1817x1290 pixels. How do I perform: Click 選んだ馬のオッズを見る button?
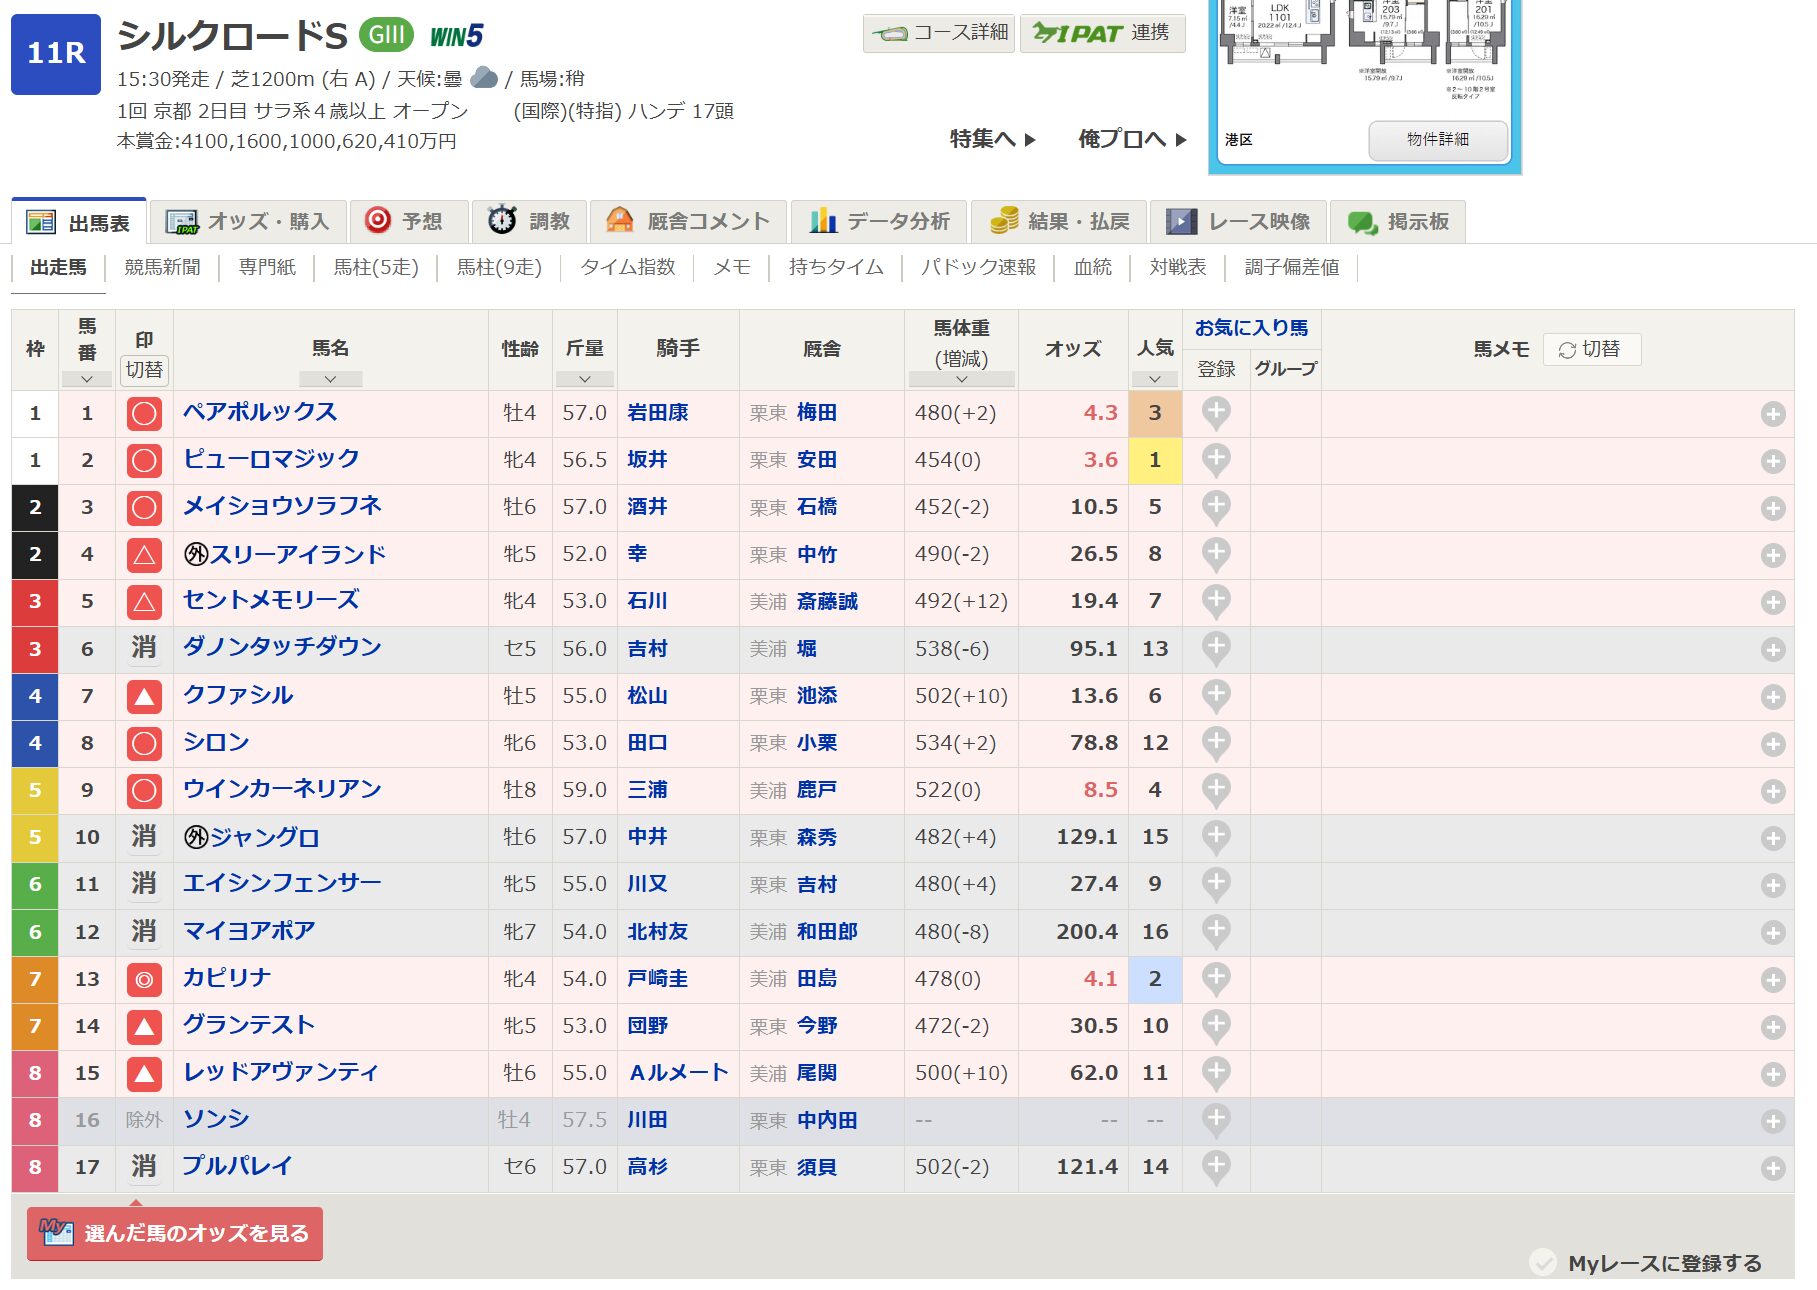[x=175, y=1233]
